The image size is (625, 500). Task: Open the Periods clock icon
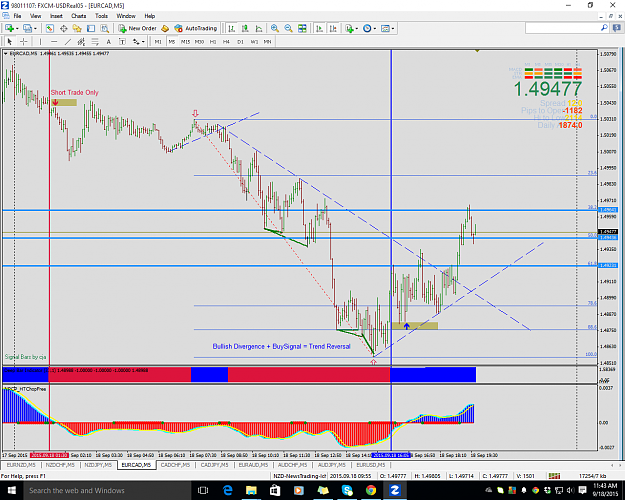pos(367,28)
